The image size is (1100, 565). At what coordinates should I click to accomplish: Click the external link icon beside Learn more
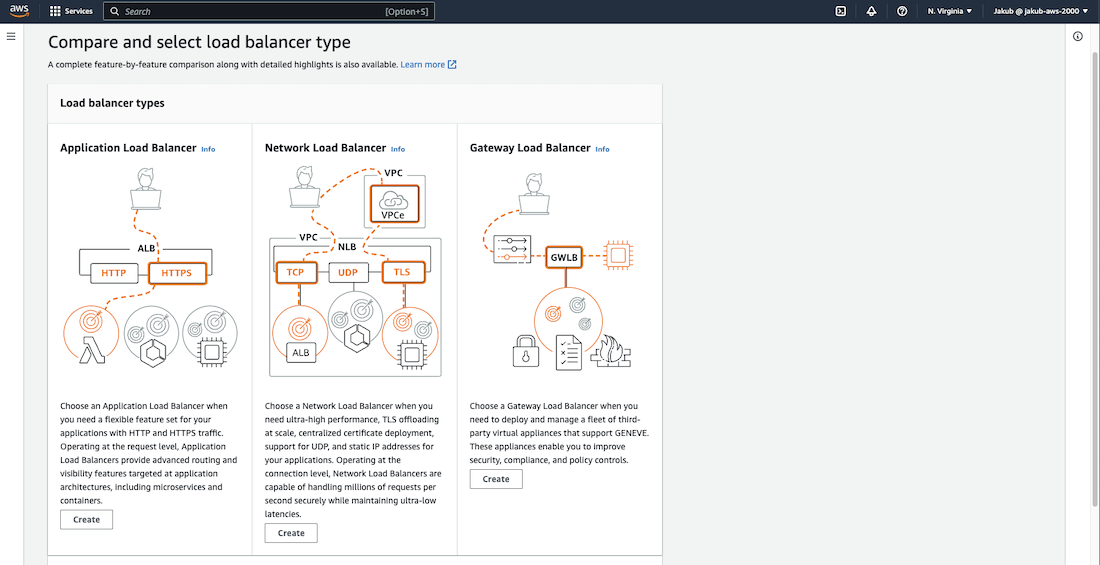pyautogui.click(x=452, y=65)
